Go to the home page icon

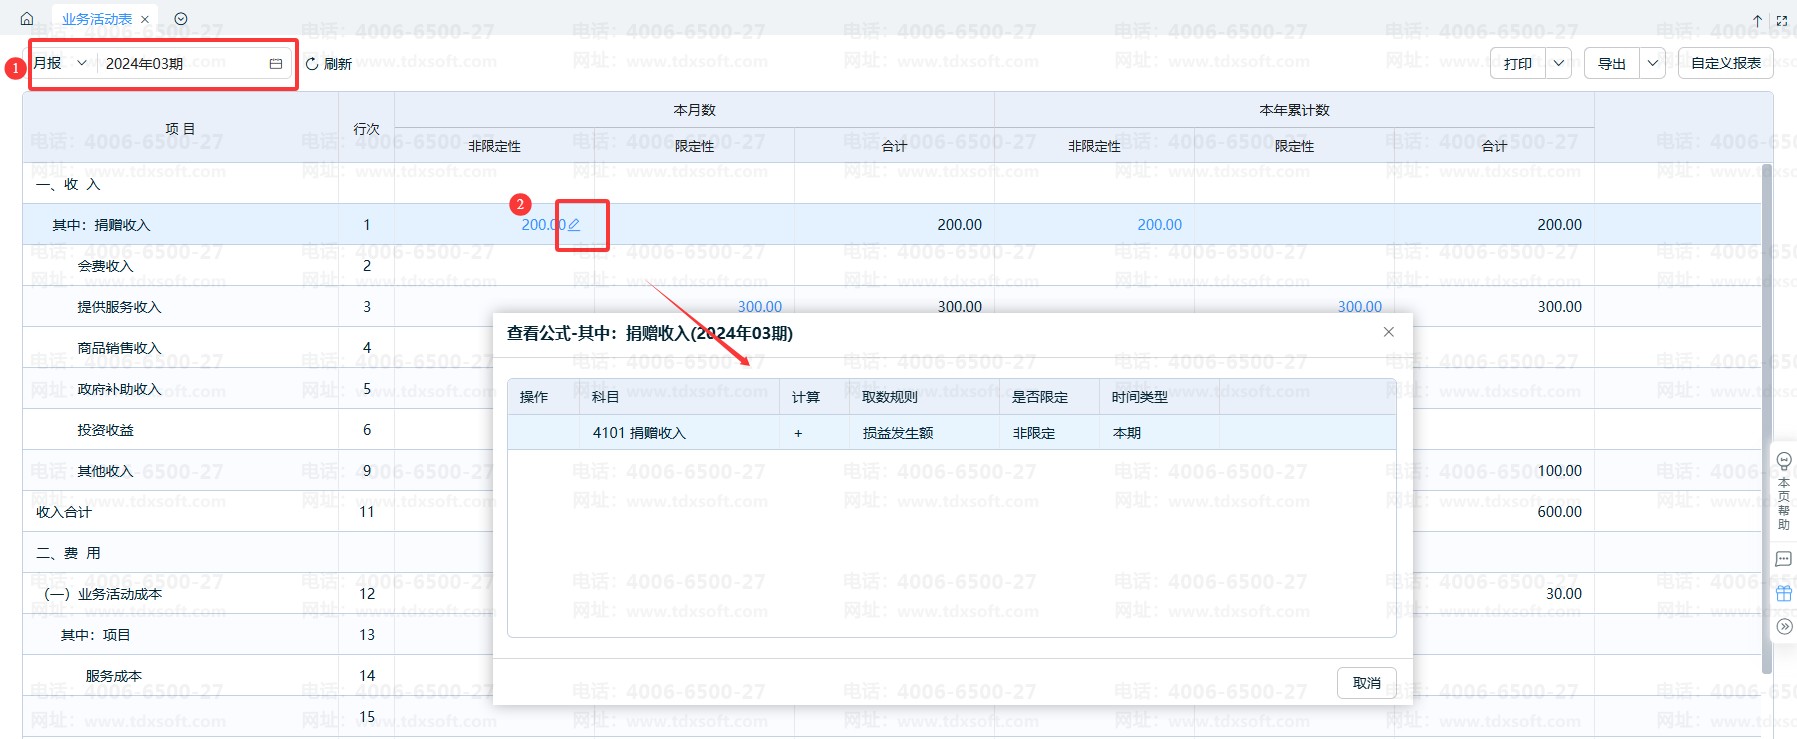pos(27,19)
